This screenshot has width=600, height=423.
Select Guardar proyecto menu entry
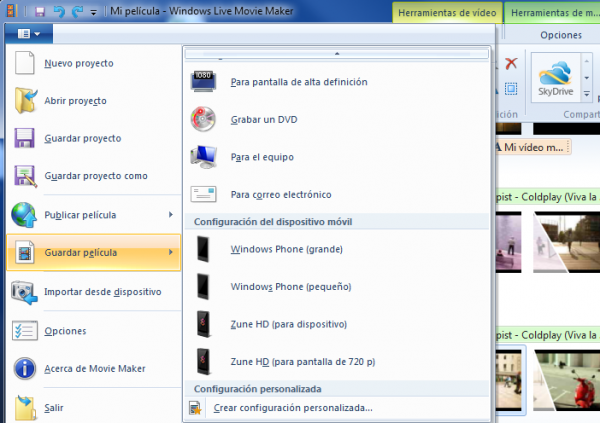94,138
